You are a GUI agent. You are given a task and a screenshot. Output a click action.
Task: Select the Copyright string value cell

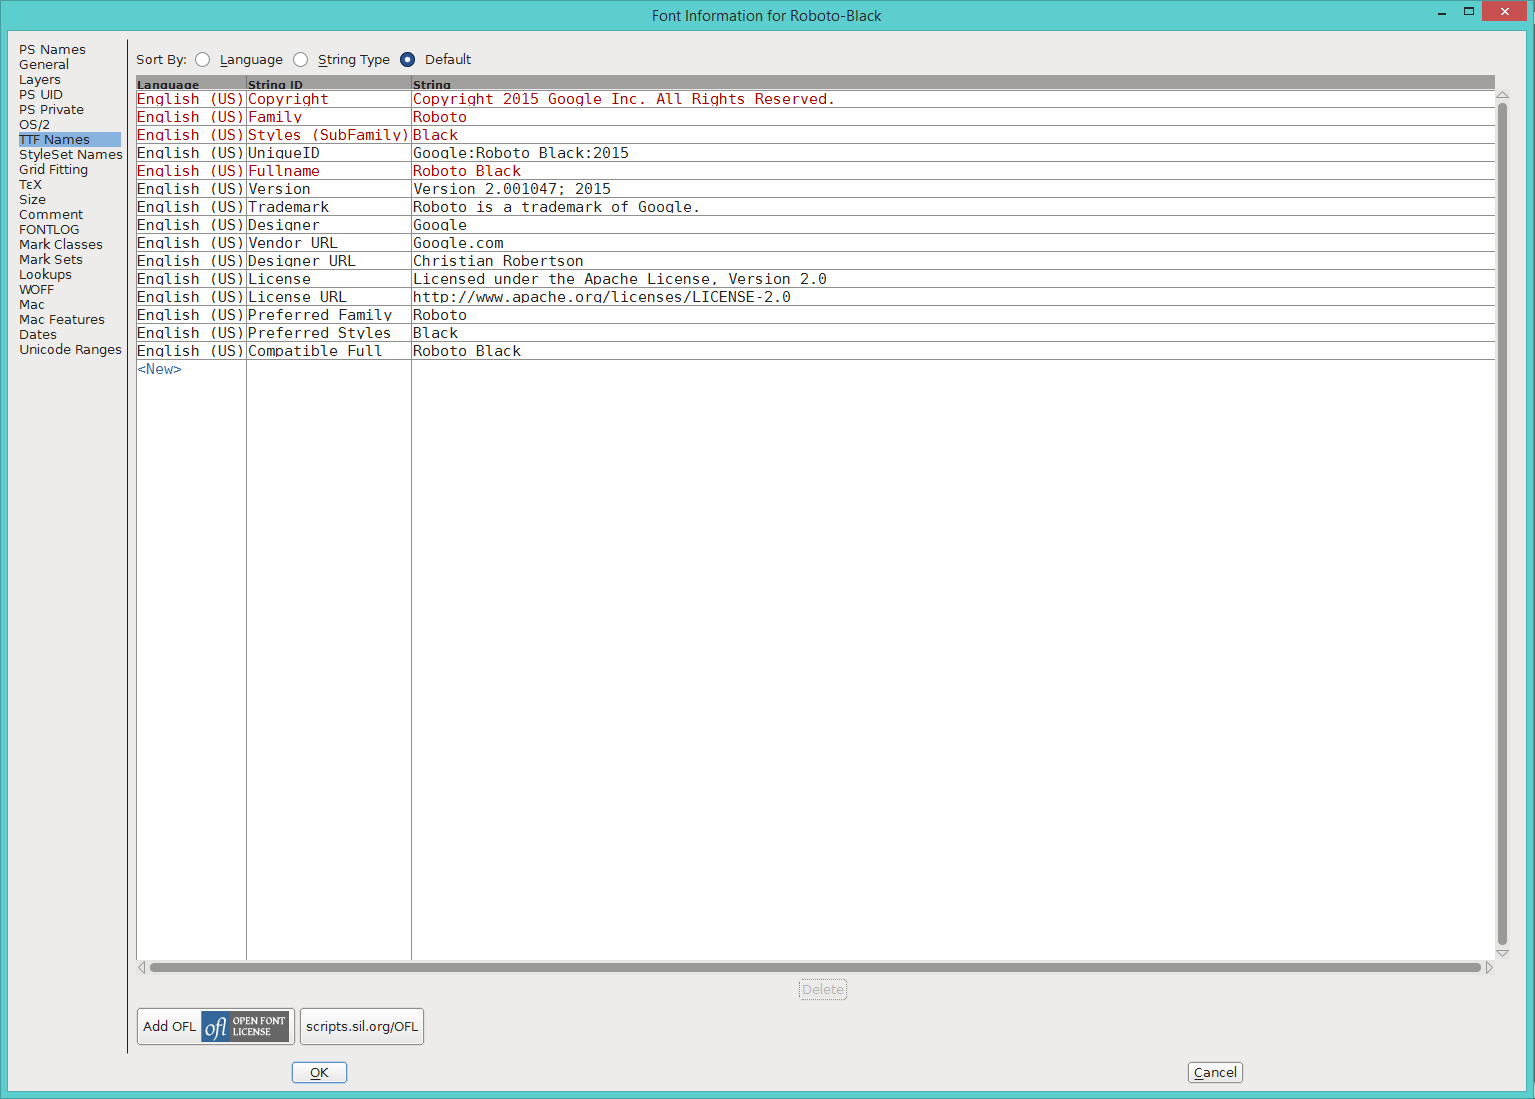coord(623,99)
